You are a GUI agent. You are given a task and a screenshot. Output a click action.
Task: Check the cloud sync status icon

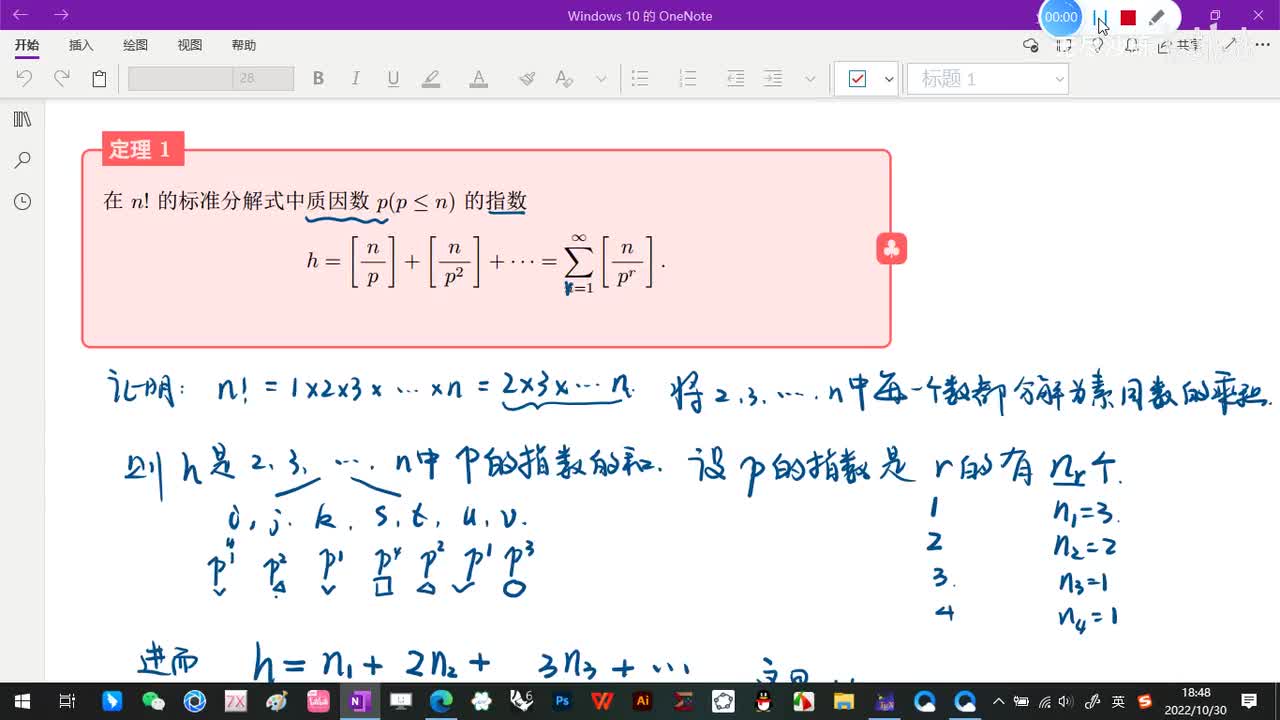pyautogui.click(x=1031, y=45)
